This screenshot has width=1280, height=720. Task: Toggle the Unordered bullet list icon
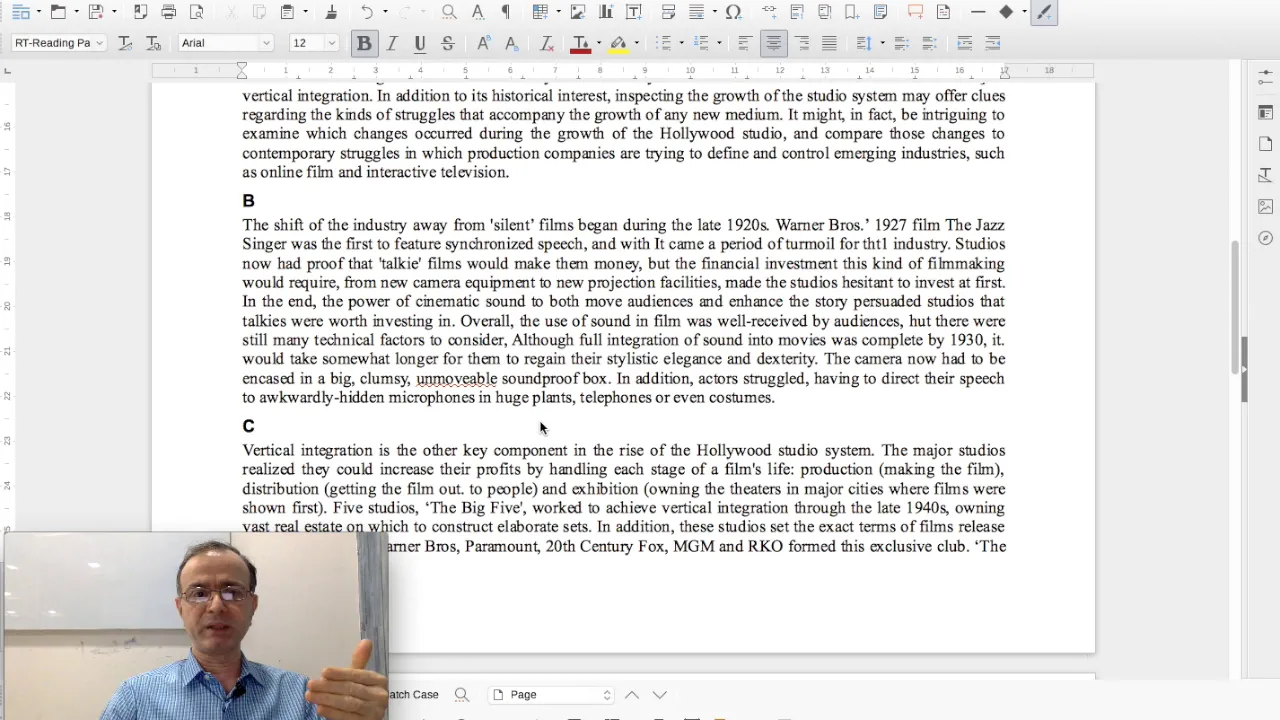coord(662,43)
